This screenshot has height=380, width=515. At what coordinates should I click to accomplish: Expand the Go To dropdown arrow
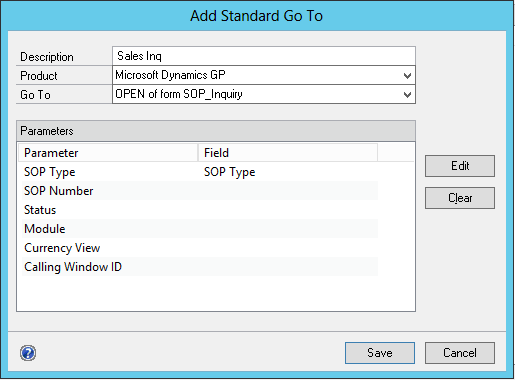coord(407,94)
